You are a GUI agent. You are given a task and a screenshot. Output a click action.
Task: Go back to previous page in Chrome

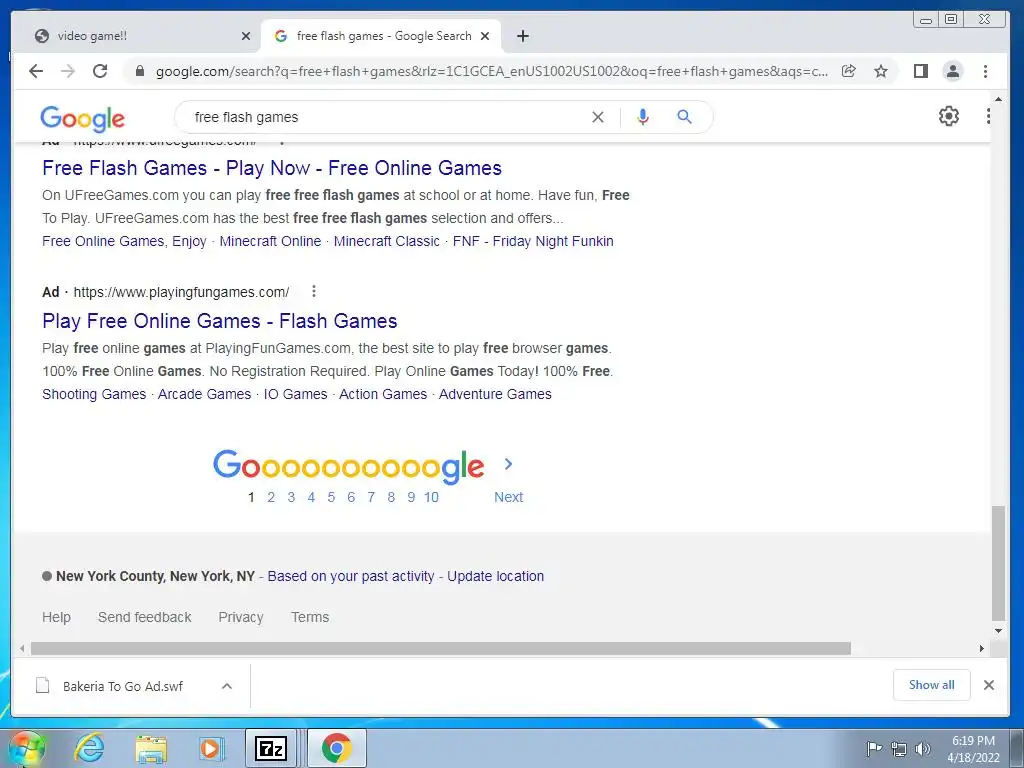pyautogui.click(x=36, y=71)
